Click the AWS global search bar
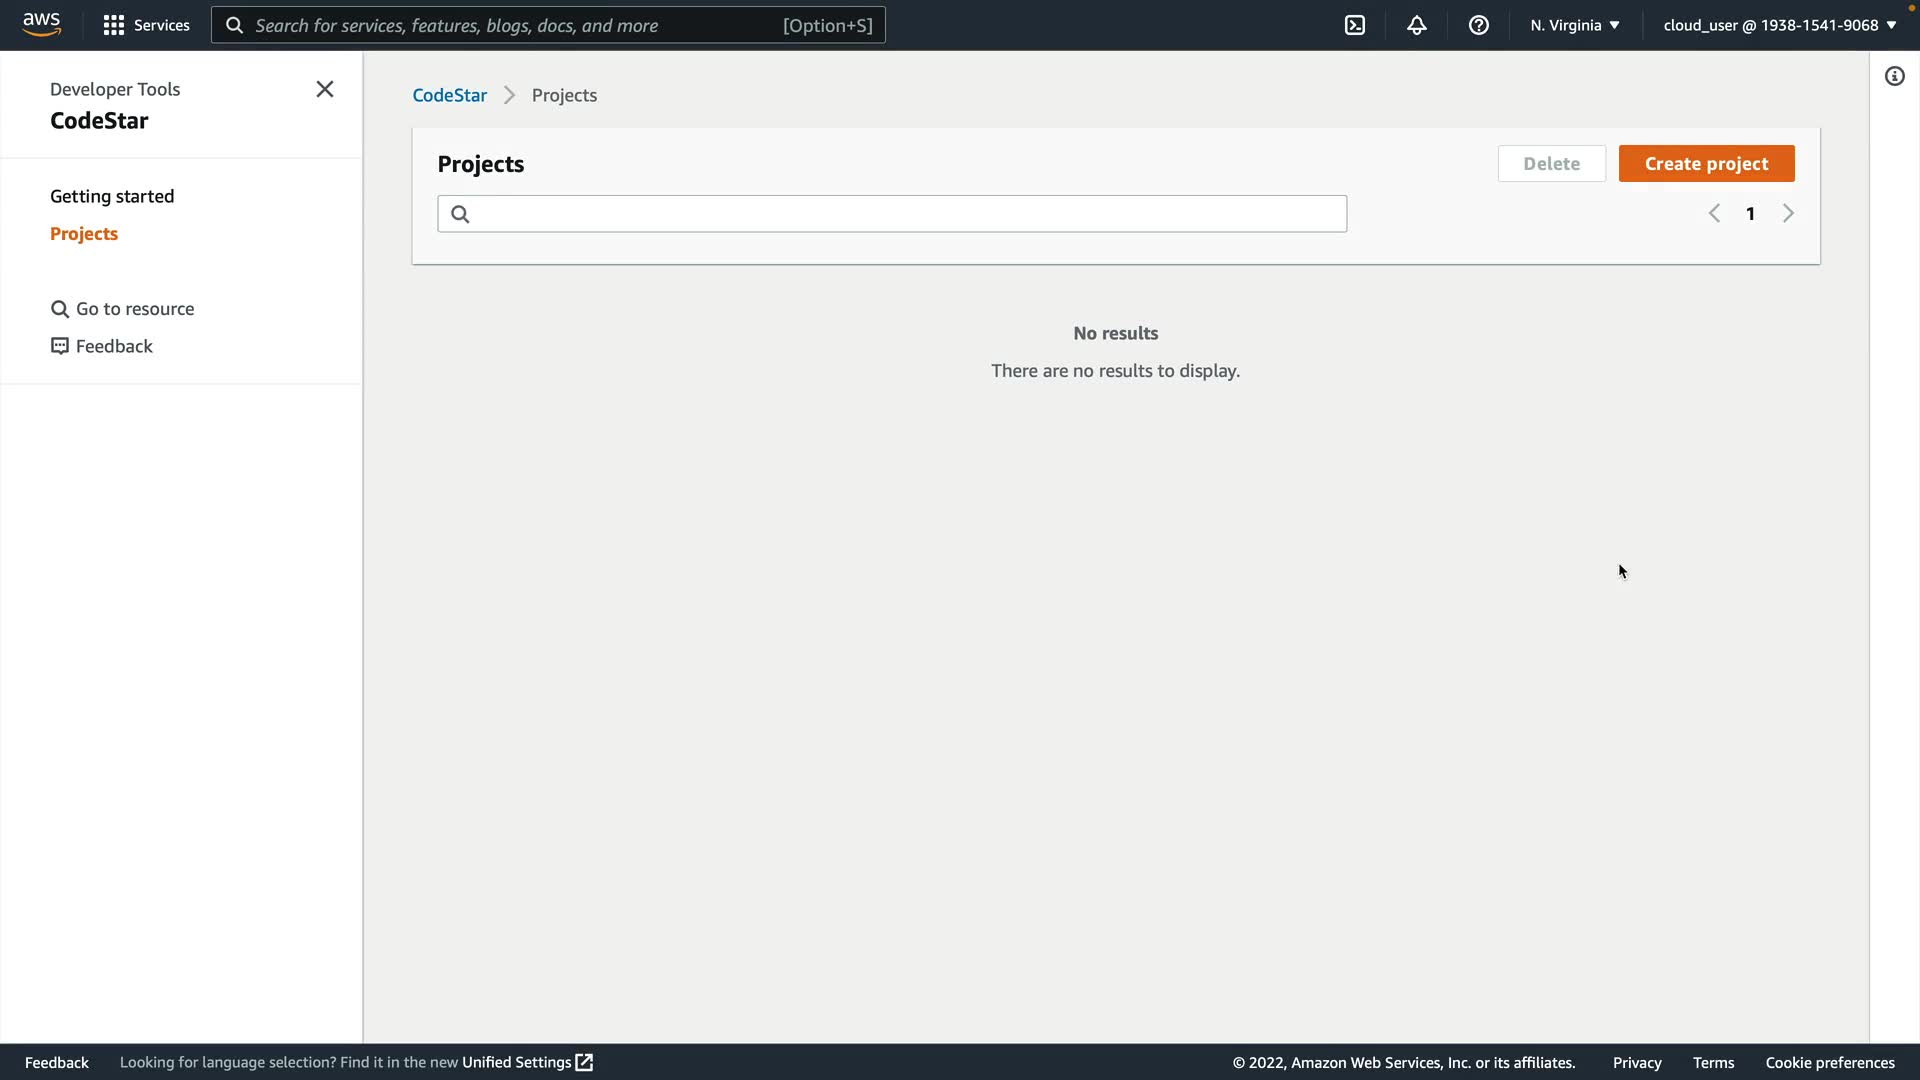 point(547,25)
